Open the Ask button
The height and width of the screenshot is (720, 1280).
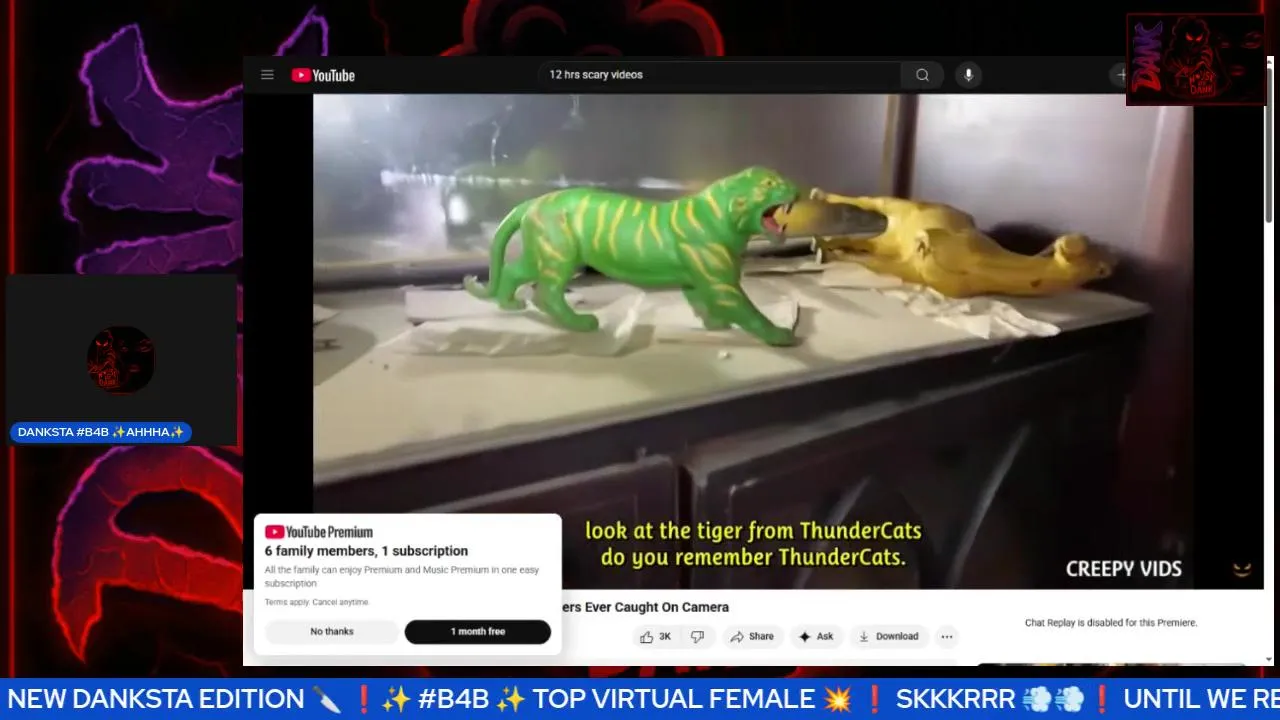[816, 636]
